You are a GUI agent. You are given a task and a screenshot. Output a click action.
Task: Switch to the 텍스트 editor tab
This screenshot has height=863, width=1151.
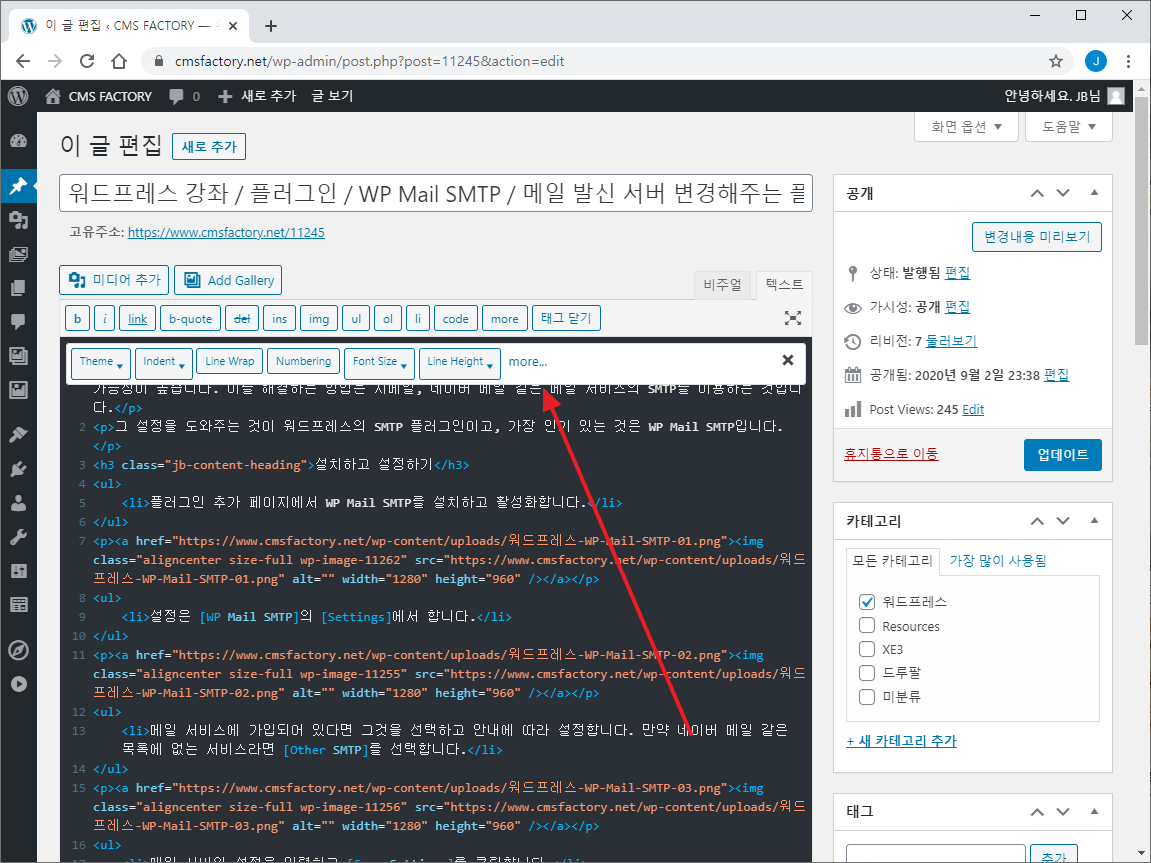click(784, 285)
